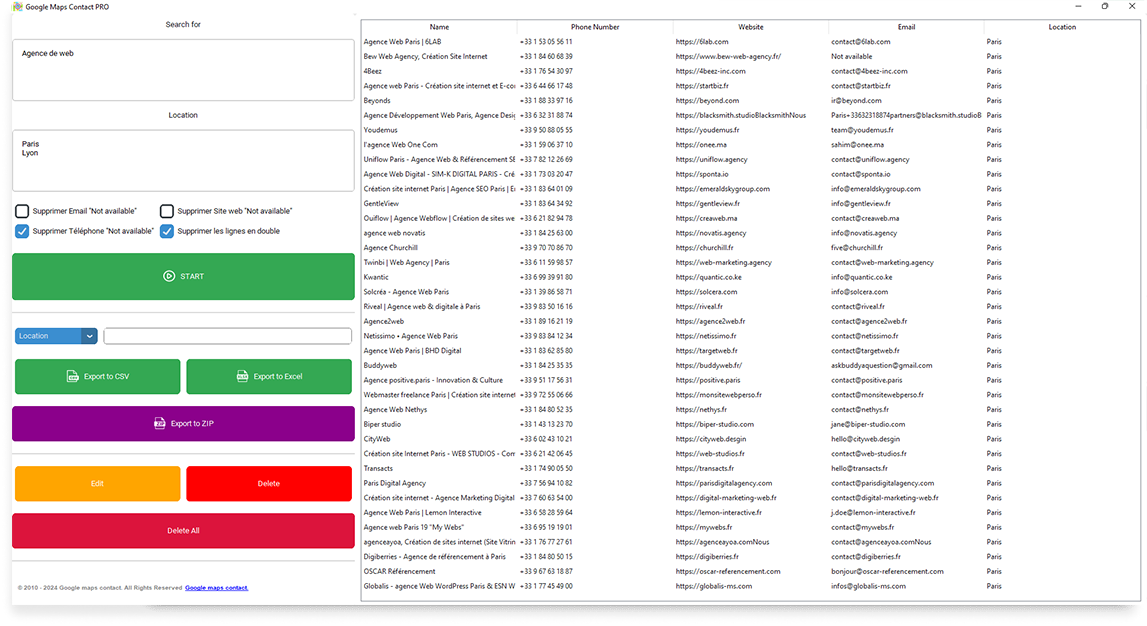The width and height of the screenshot is (1147, 626).
Task: Uncheck Supprimer Téléphone "Not available"
Action: coord(22,231)
